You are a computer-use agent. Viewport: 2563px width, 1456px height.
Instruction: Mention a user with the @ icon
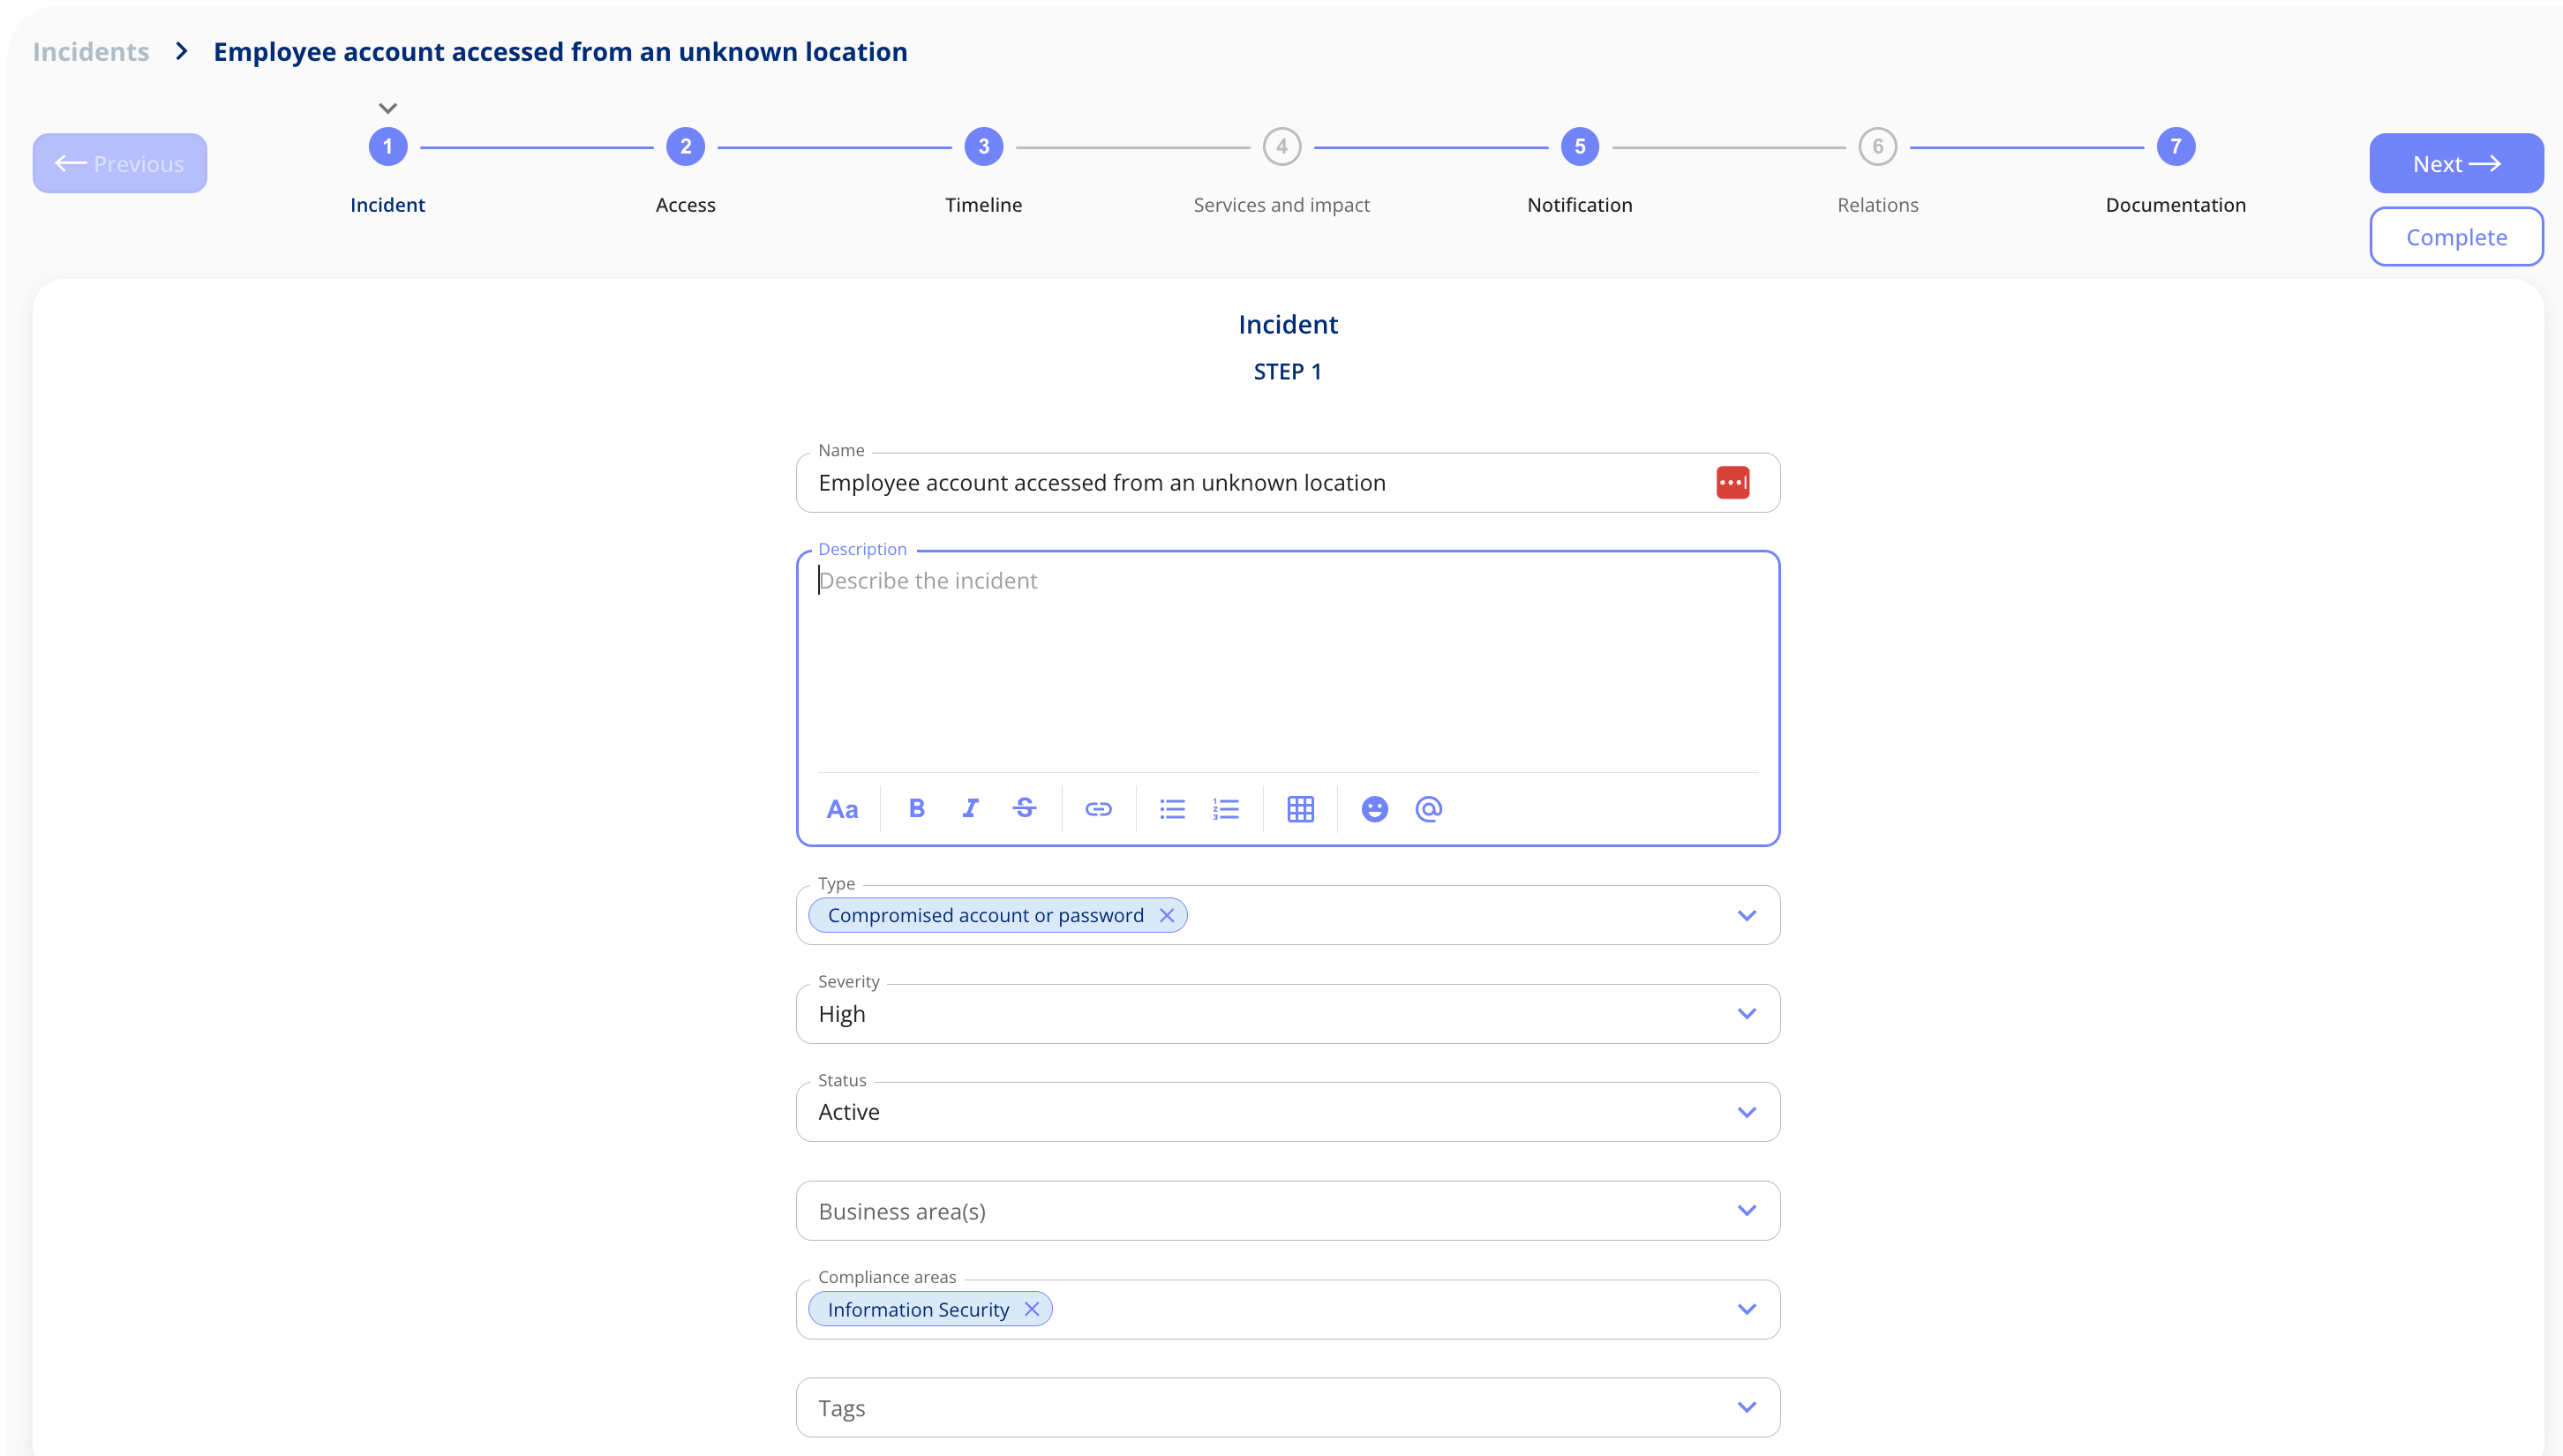click(x=1428, y=809)
